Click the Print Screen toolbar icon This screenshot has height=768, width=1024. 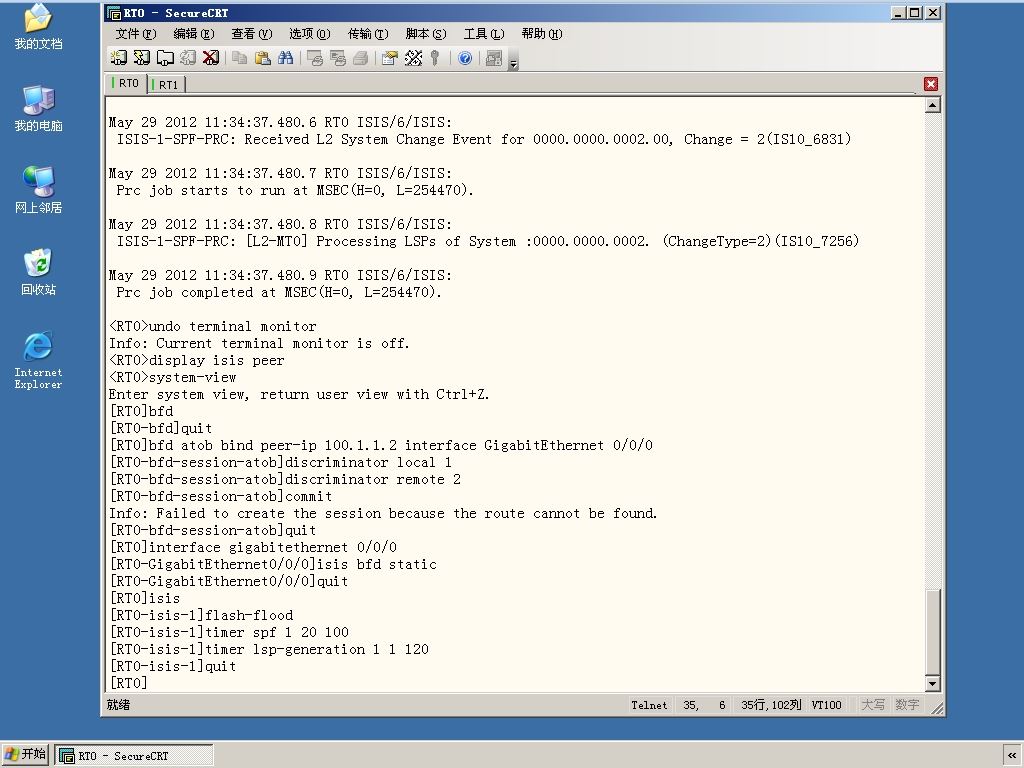click(315, 58)
